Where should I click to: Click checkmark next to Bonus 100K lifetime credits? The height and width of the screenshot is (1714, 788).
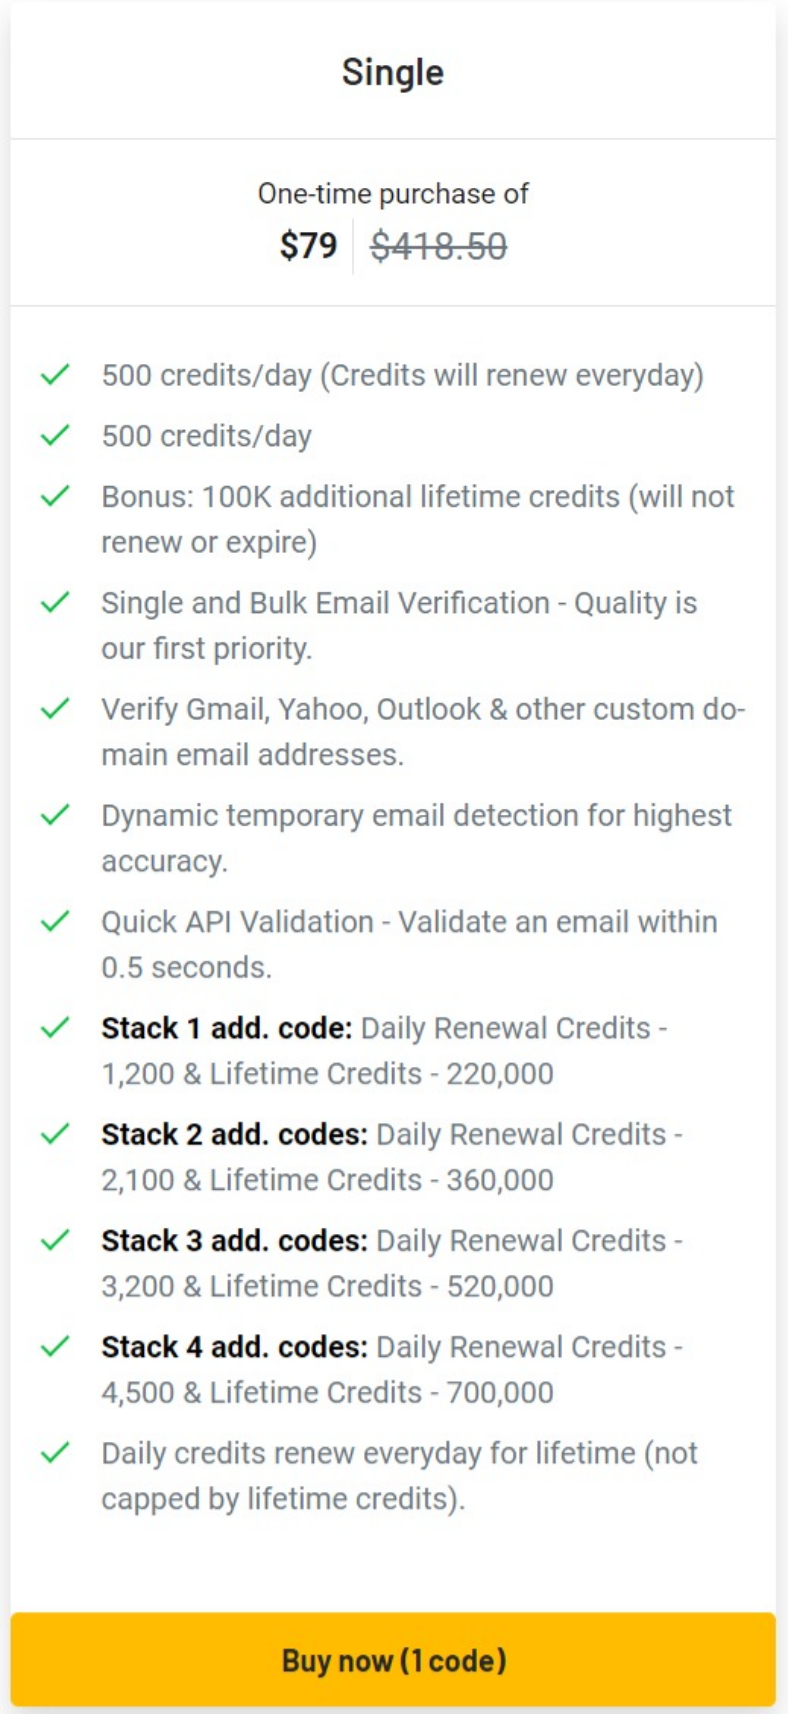[55, 496]
